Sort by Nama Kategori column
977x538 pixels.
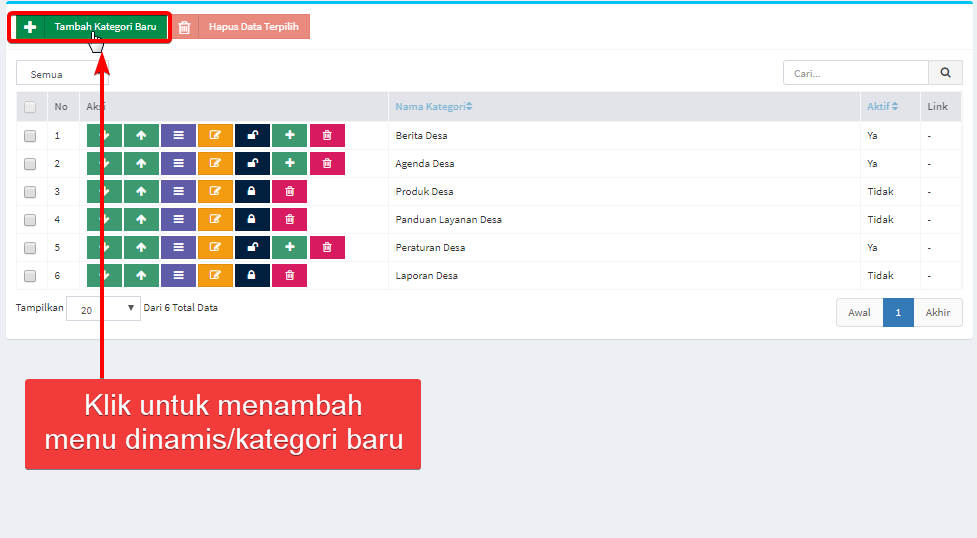[x=434, y=107]
